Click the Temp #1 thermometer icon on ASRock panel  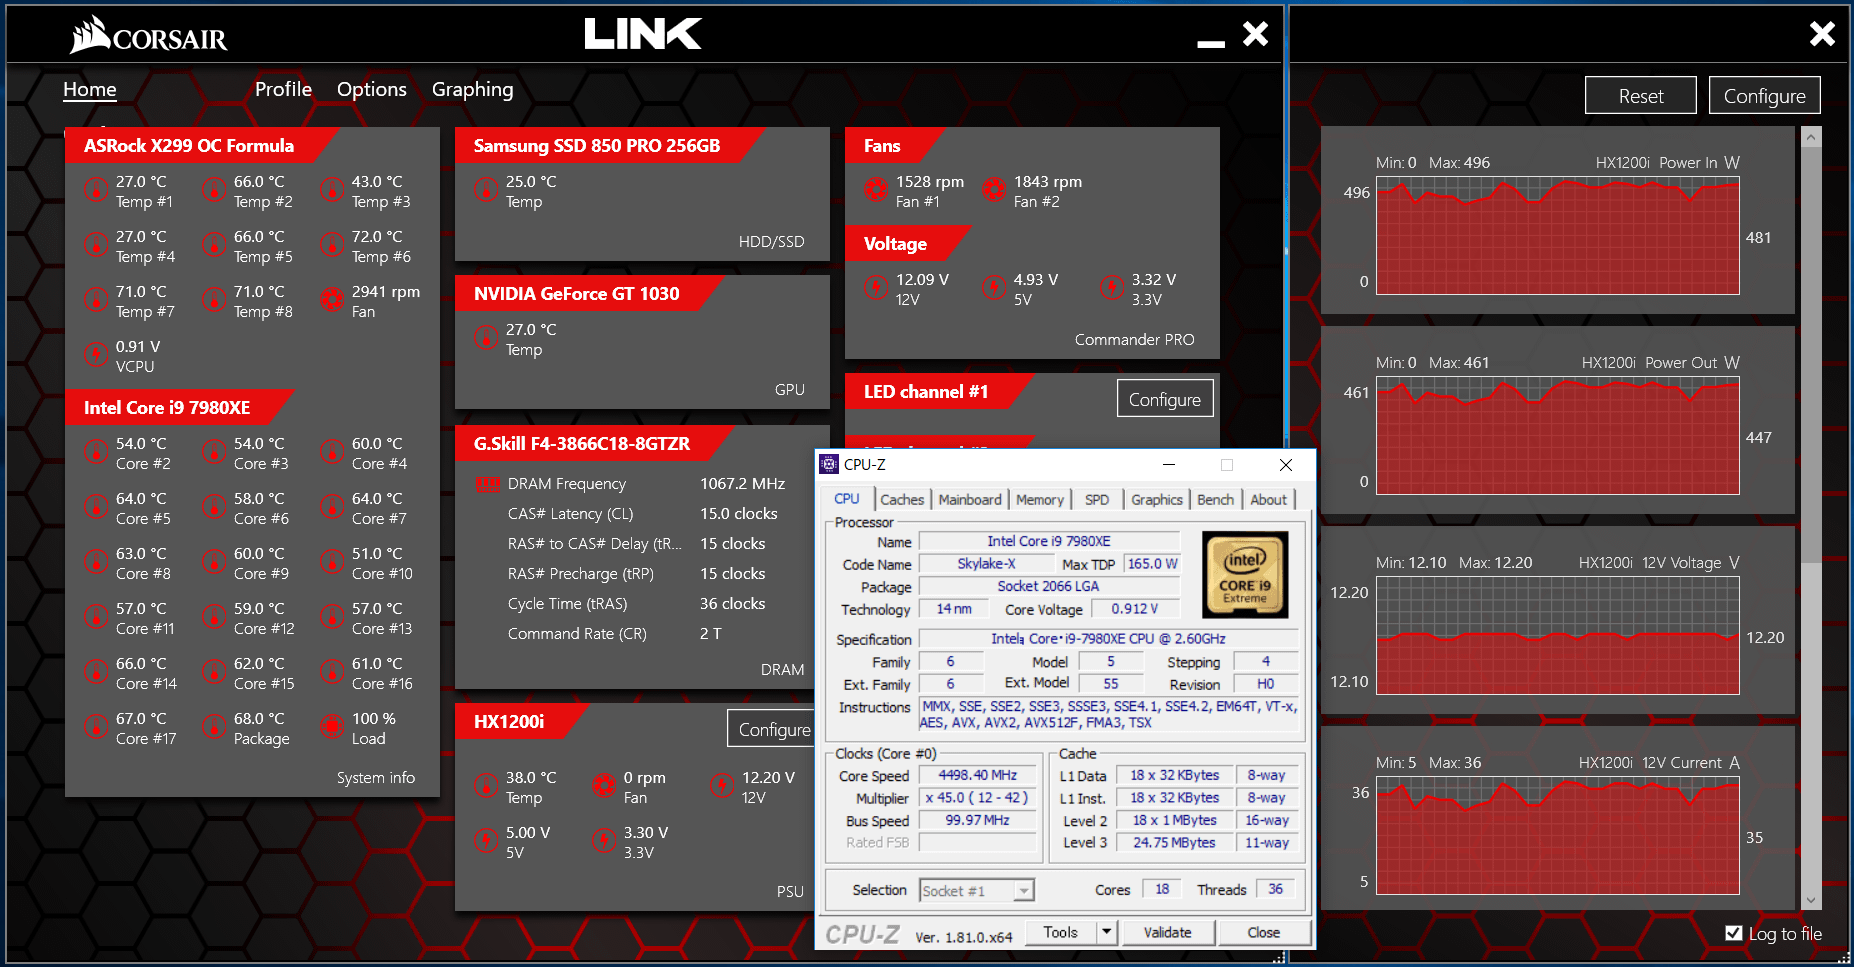[95, 189]
